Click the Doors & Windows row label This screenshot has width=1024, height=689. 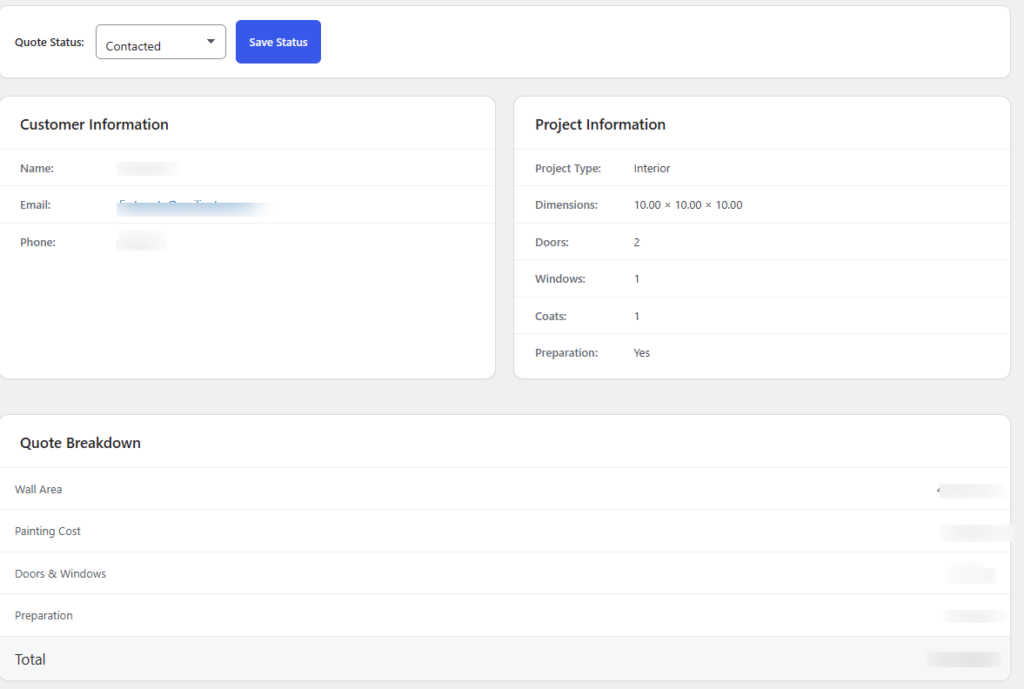[x=60, y=573]
